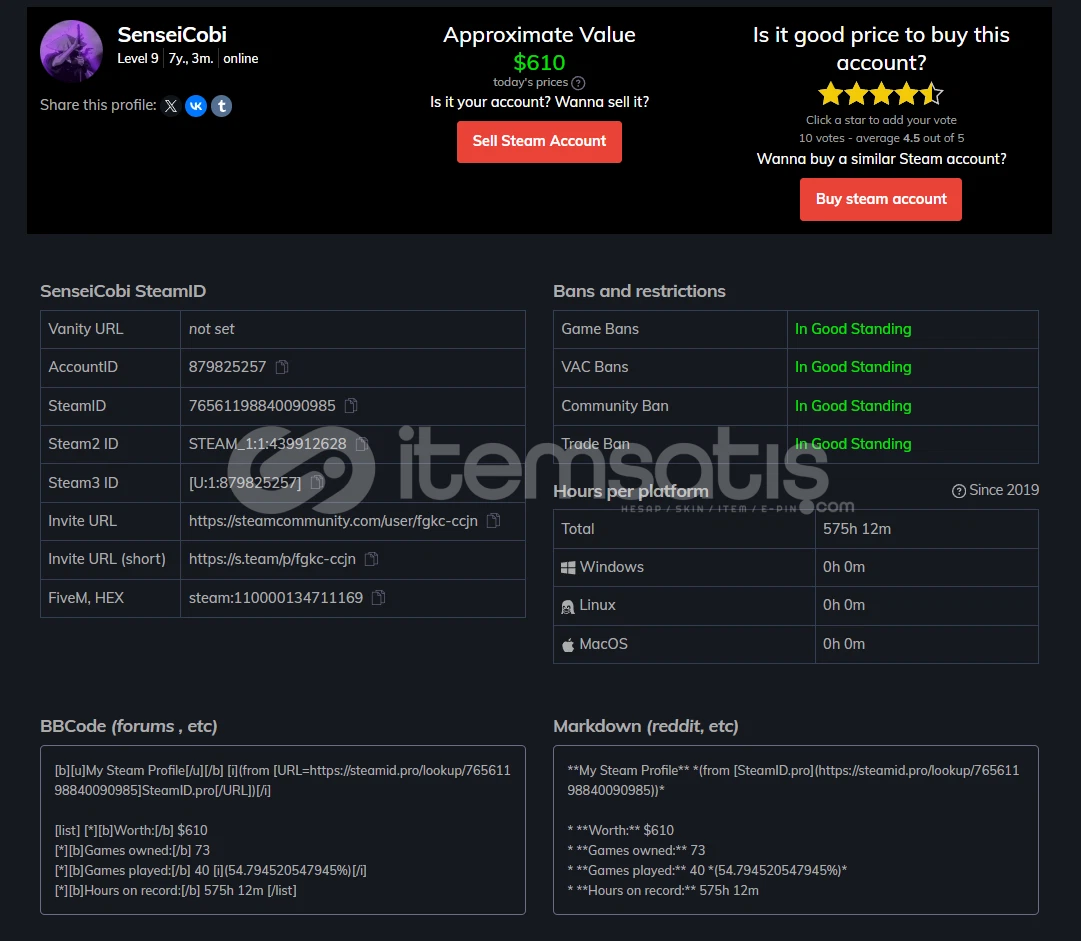Open the Since 2019 help icon
1081x941 pixels.
tap(959, 491)
